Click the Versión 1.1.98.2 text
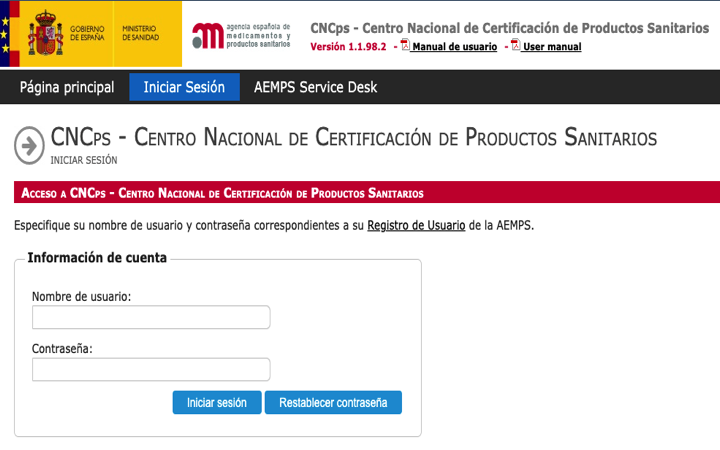The width and height of the screenshot is (720, 450). pos(348,47)
